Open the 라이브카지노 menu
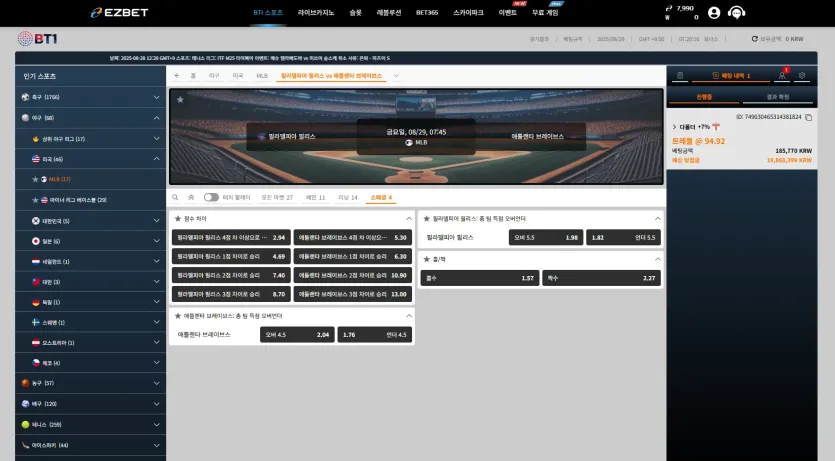This screenshot has width=835, height=461. coord(316,13)
